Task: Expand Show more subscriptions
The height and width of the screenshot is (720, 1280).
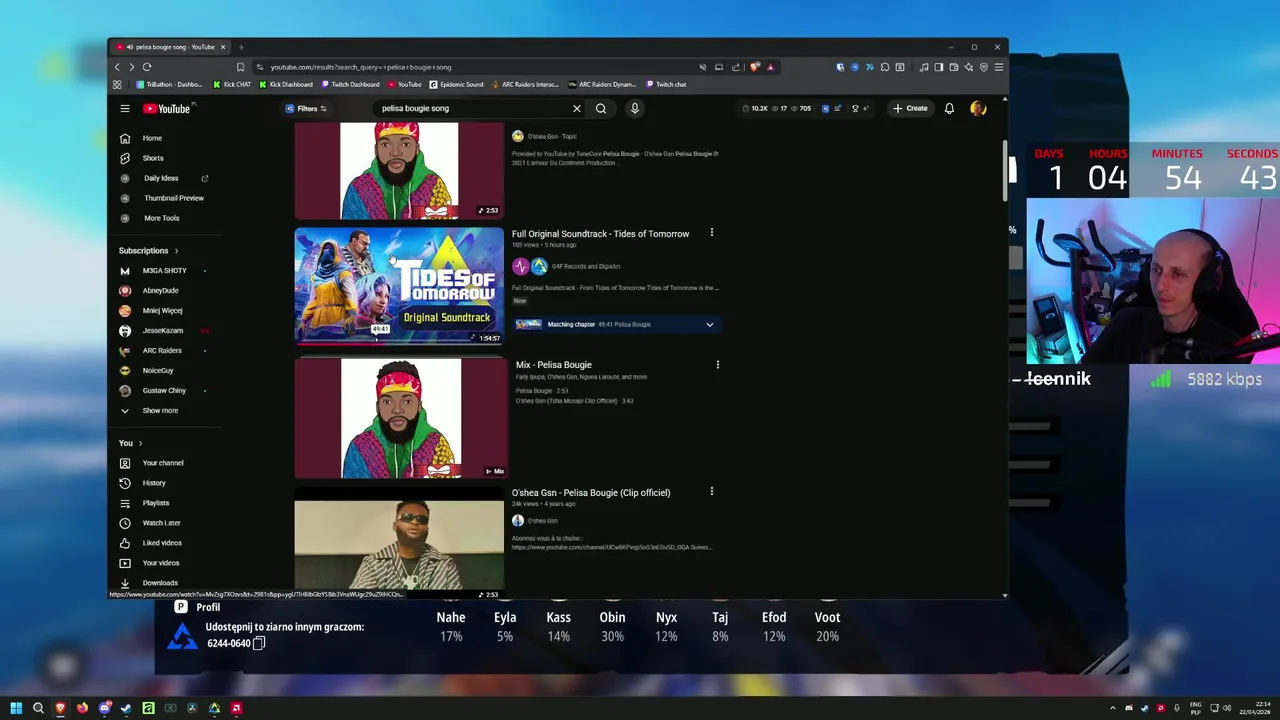Action: pyautogui.click(x=162, y=411)
